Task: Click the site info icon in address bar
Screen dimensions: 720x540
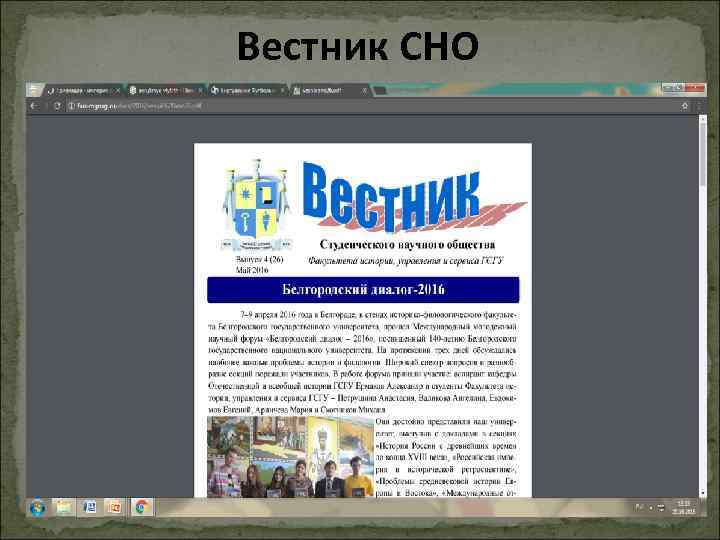Action: pyautogui.click(x=72, y=106)
